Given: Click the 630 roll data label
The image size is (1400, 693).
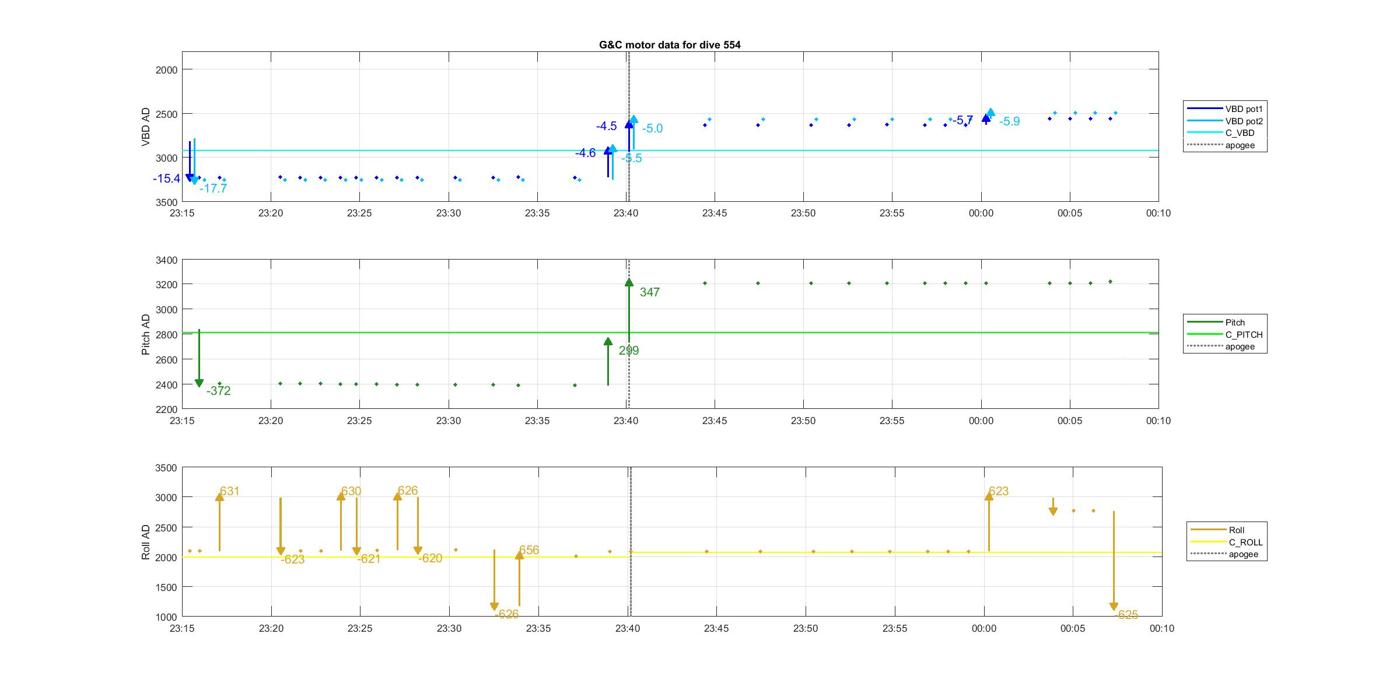Looking at the screenshot, I should (351, 492).
